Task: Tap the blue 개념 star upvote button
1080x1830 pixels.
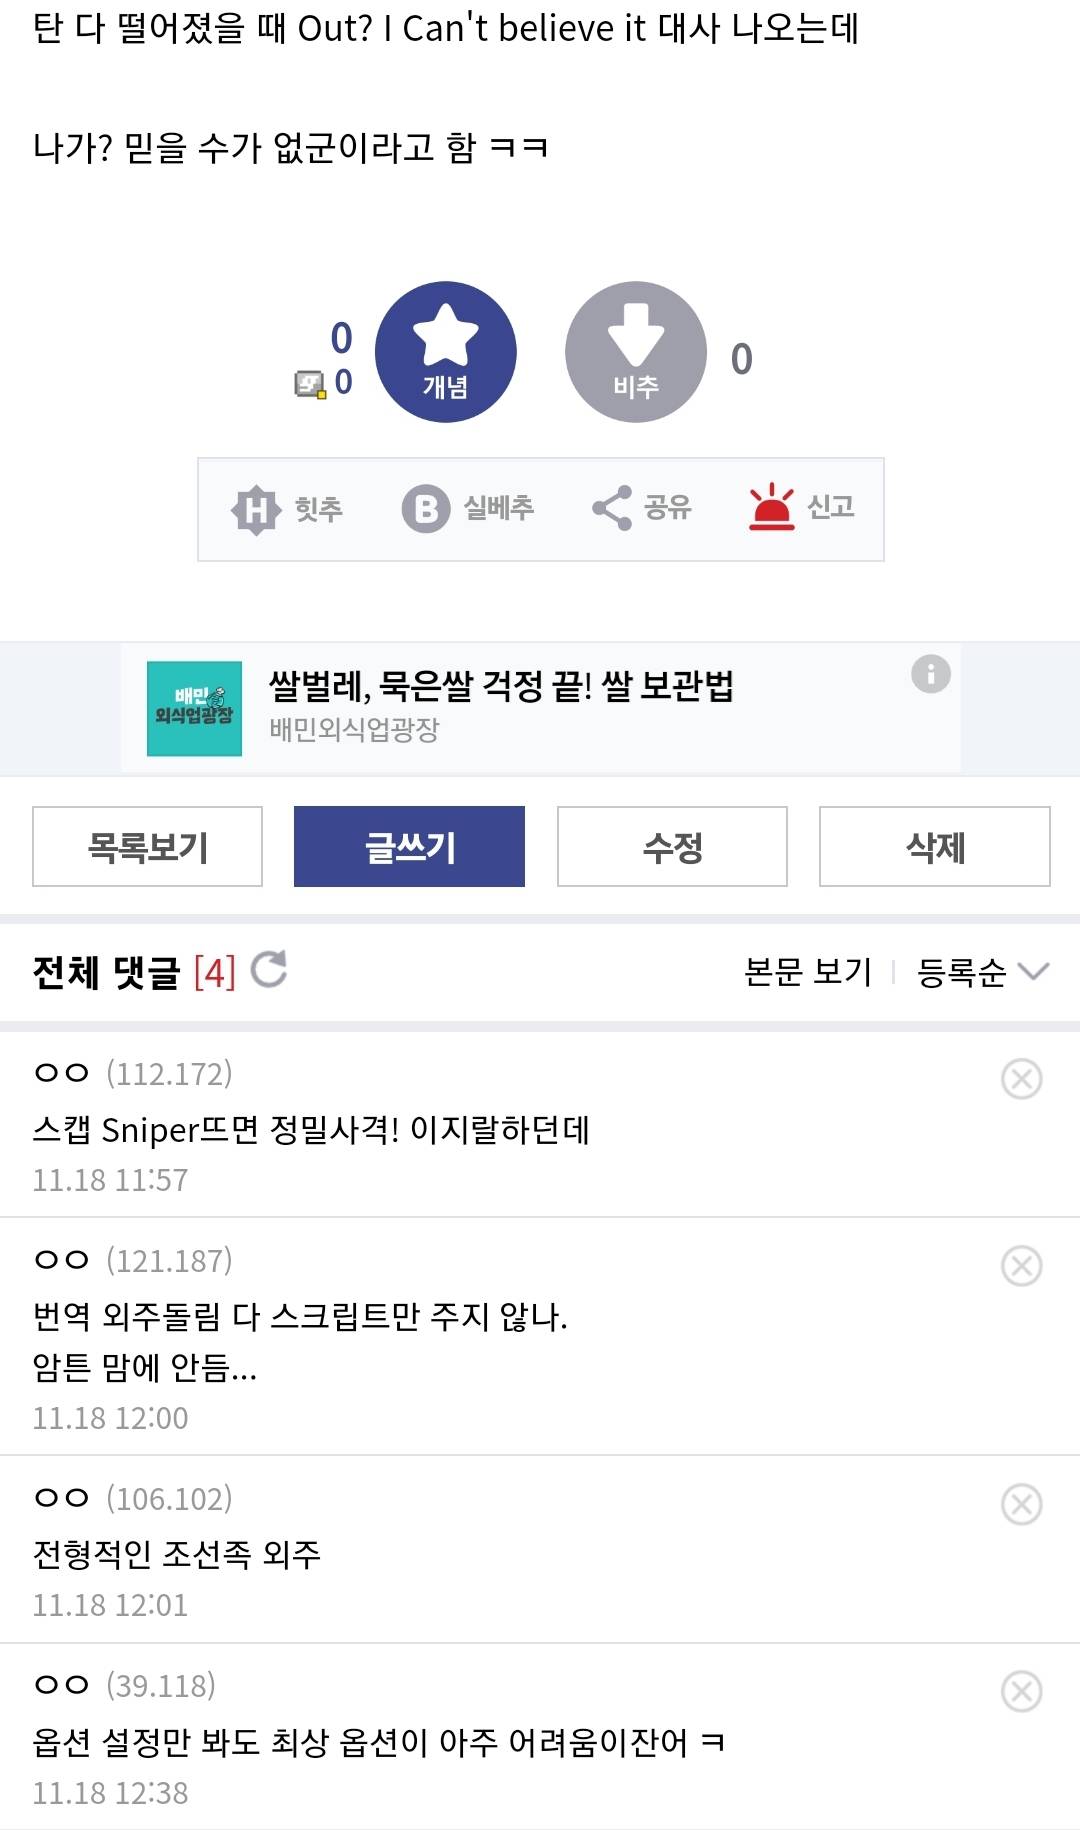Action: (x=445, y=352)
